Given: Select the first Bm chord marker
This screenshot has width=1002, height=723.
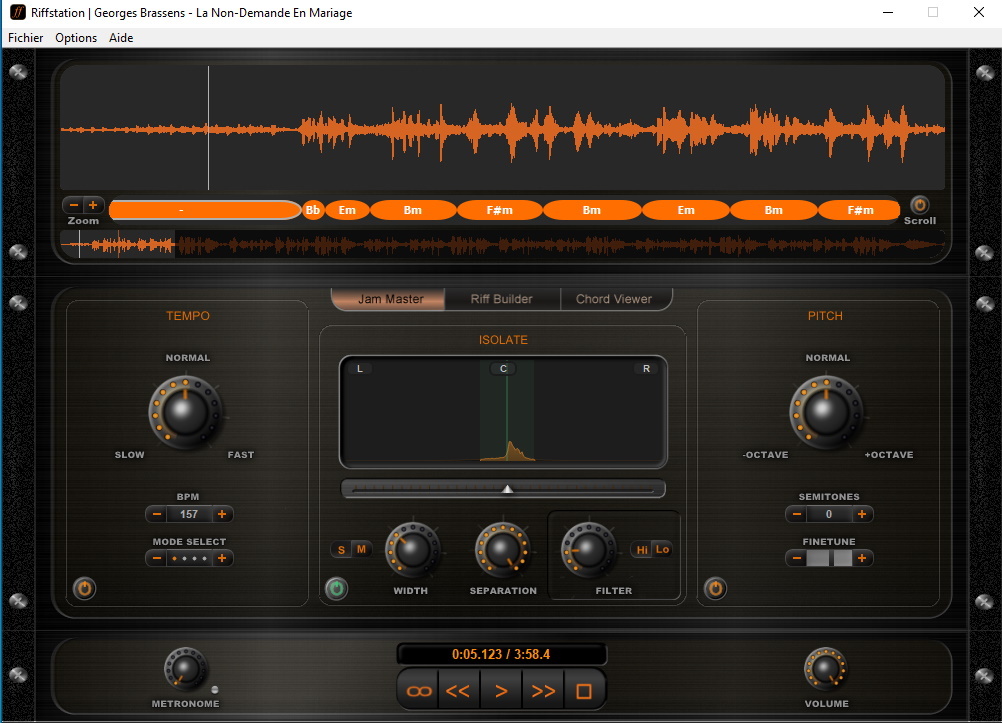Looking at the screenshot, I should pyautogui.click(x=413, y=210).
